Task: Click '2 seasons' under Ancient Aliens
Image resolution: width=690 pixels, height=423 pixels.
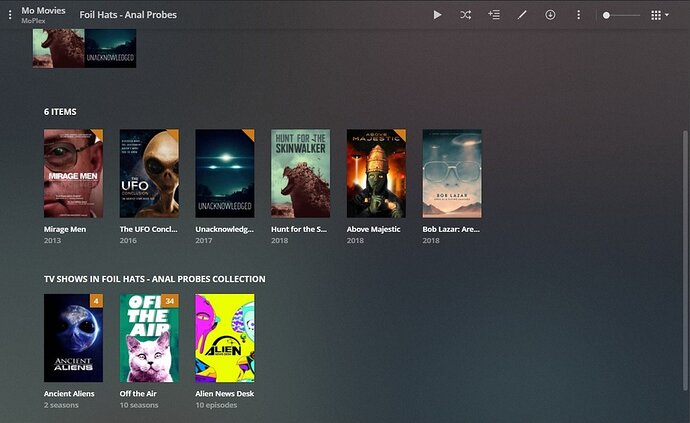Action: click(61, 405)
